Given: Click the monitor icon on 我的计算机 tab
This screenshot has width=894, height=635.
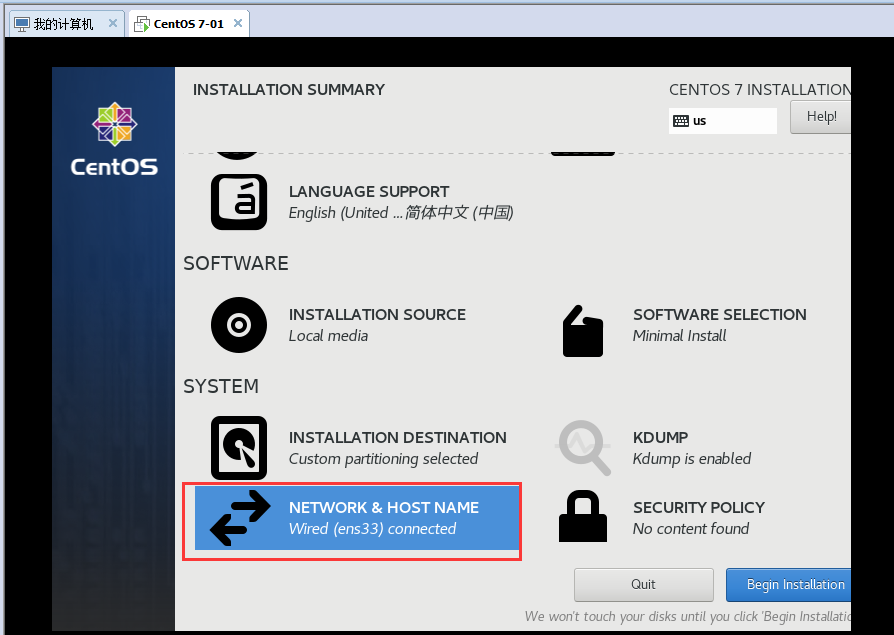Looking at the screenshot, I should tap(22, 24).
